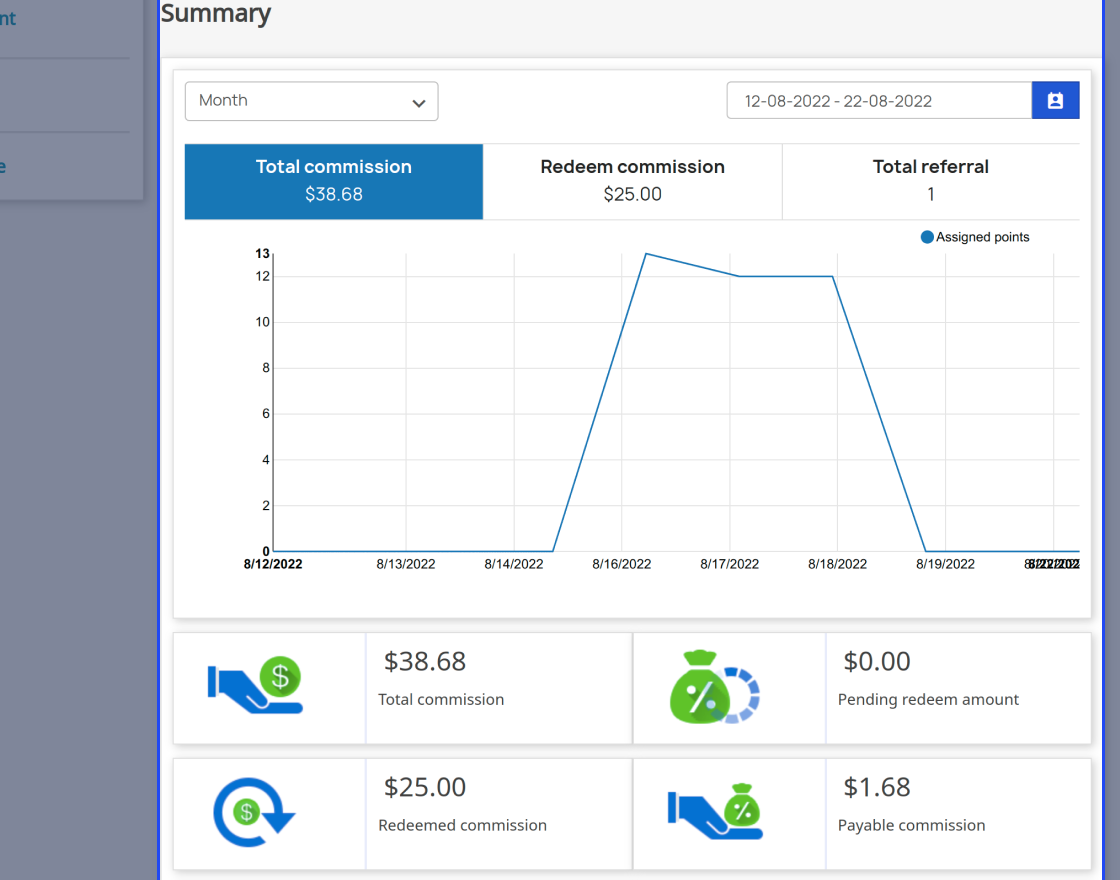
Task: Switch to the Total referral tab
Action: pos(931,181)
